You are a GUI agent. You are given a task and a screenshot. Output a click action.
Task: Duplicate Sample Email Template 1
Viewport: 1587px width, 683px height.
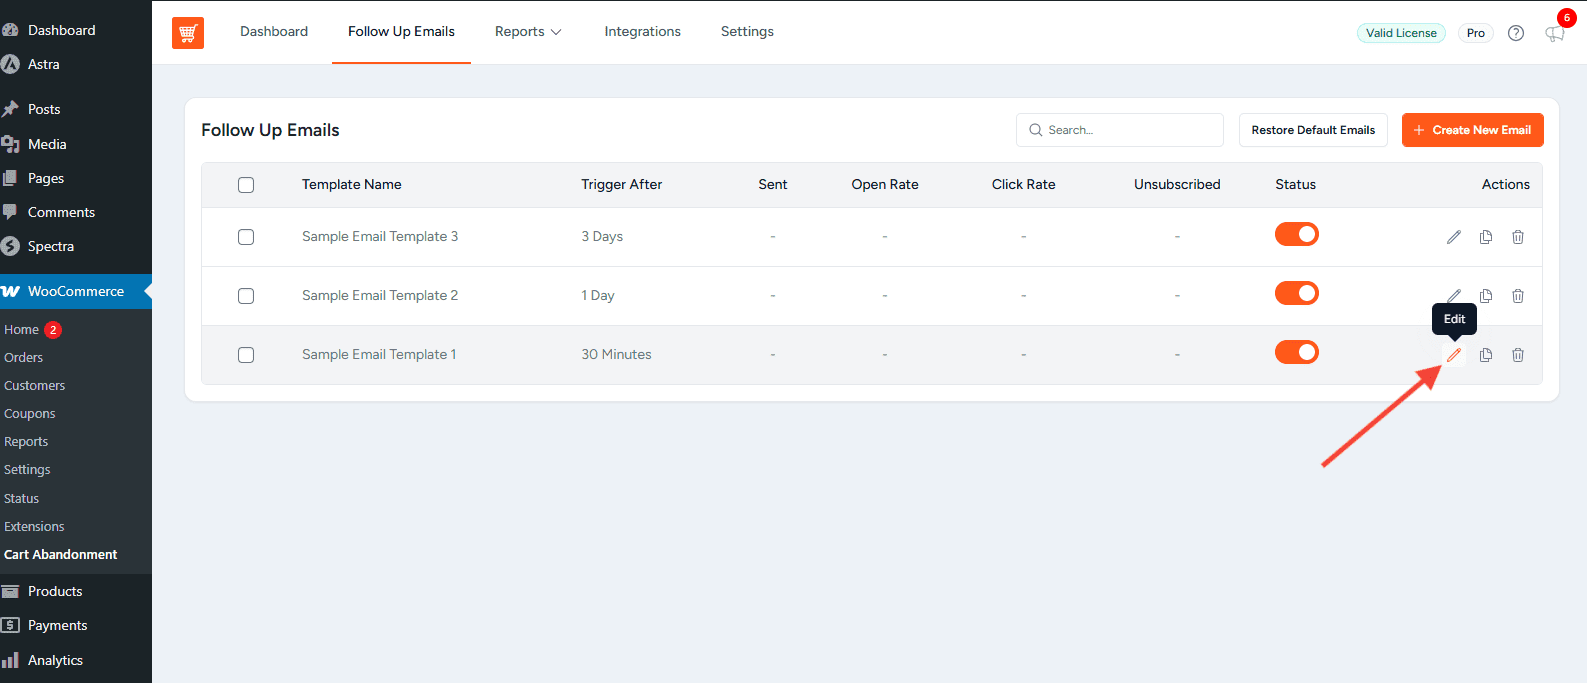point(1486,355)
